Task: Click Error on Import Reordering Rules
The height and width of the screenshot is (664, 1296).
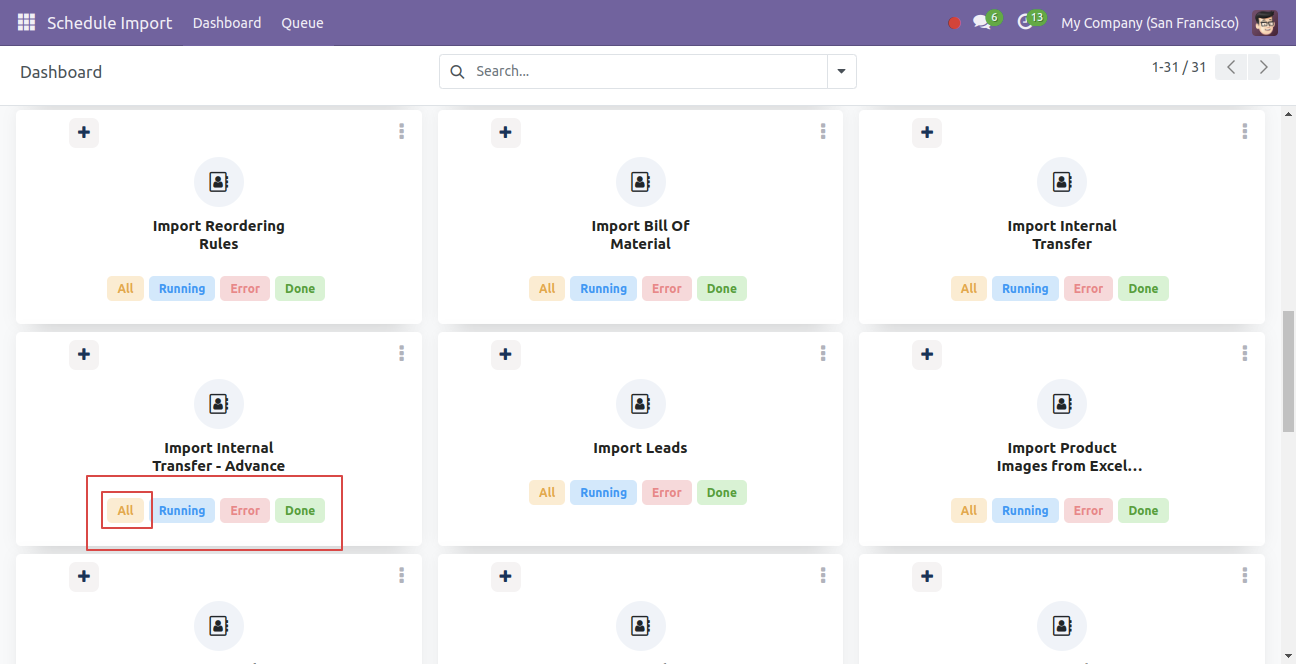Action: tap(245, 289)
